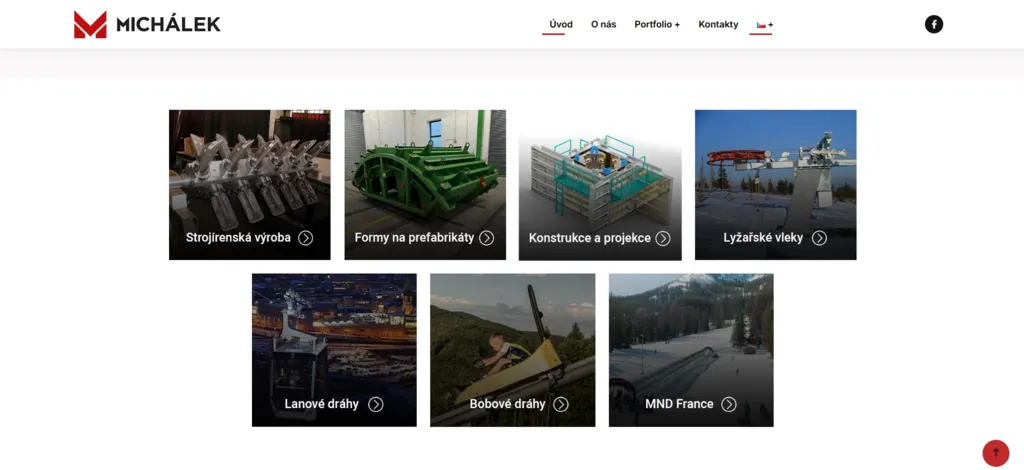Click the Michálek logo in the header

[147, 25]
